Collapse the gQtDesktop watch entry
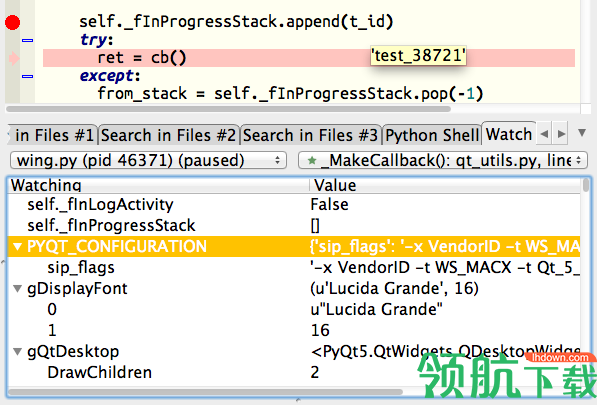The height and width of the screenshot is (405, 597). (x=17, y=351)
